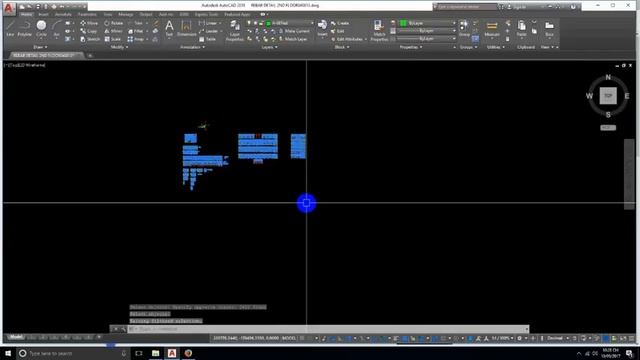Activate the Fillet tool

coord(136,31)
